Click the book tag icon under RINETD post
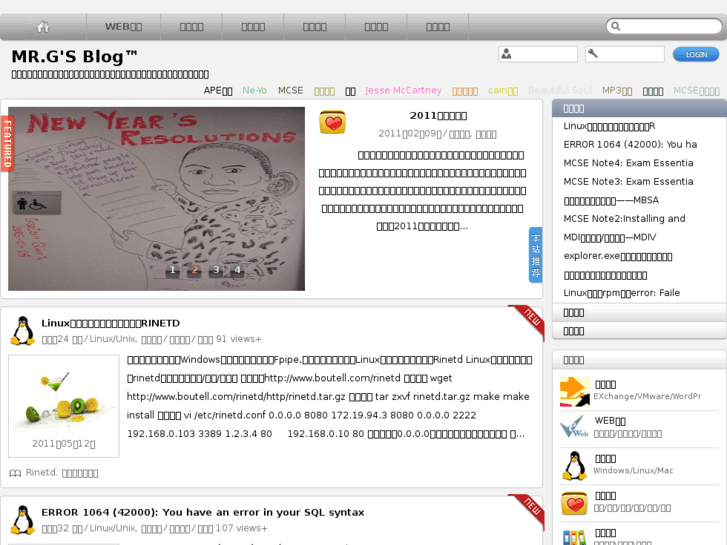 15,473
